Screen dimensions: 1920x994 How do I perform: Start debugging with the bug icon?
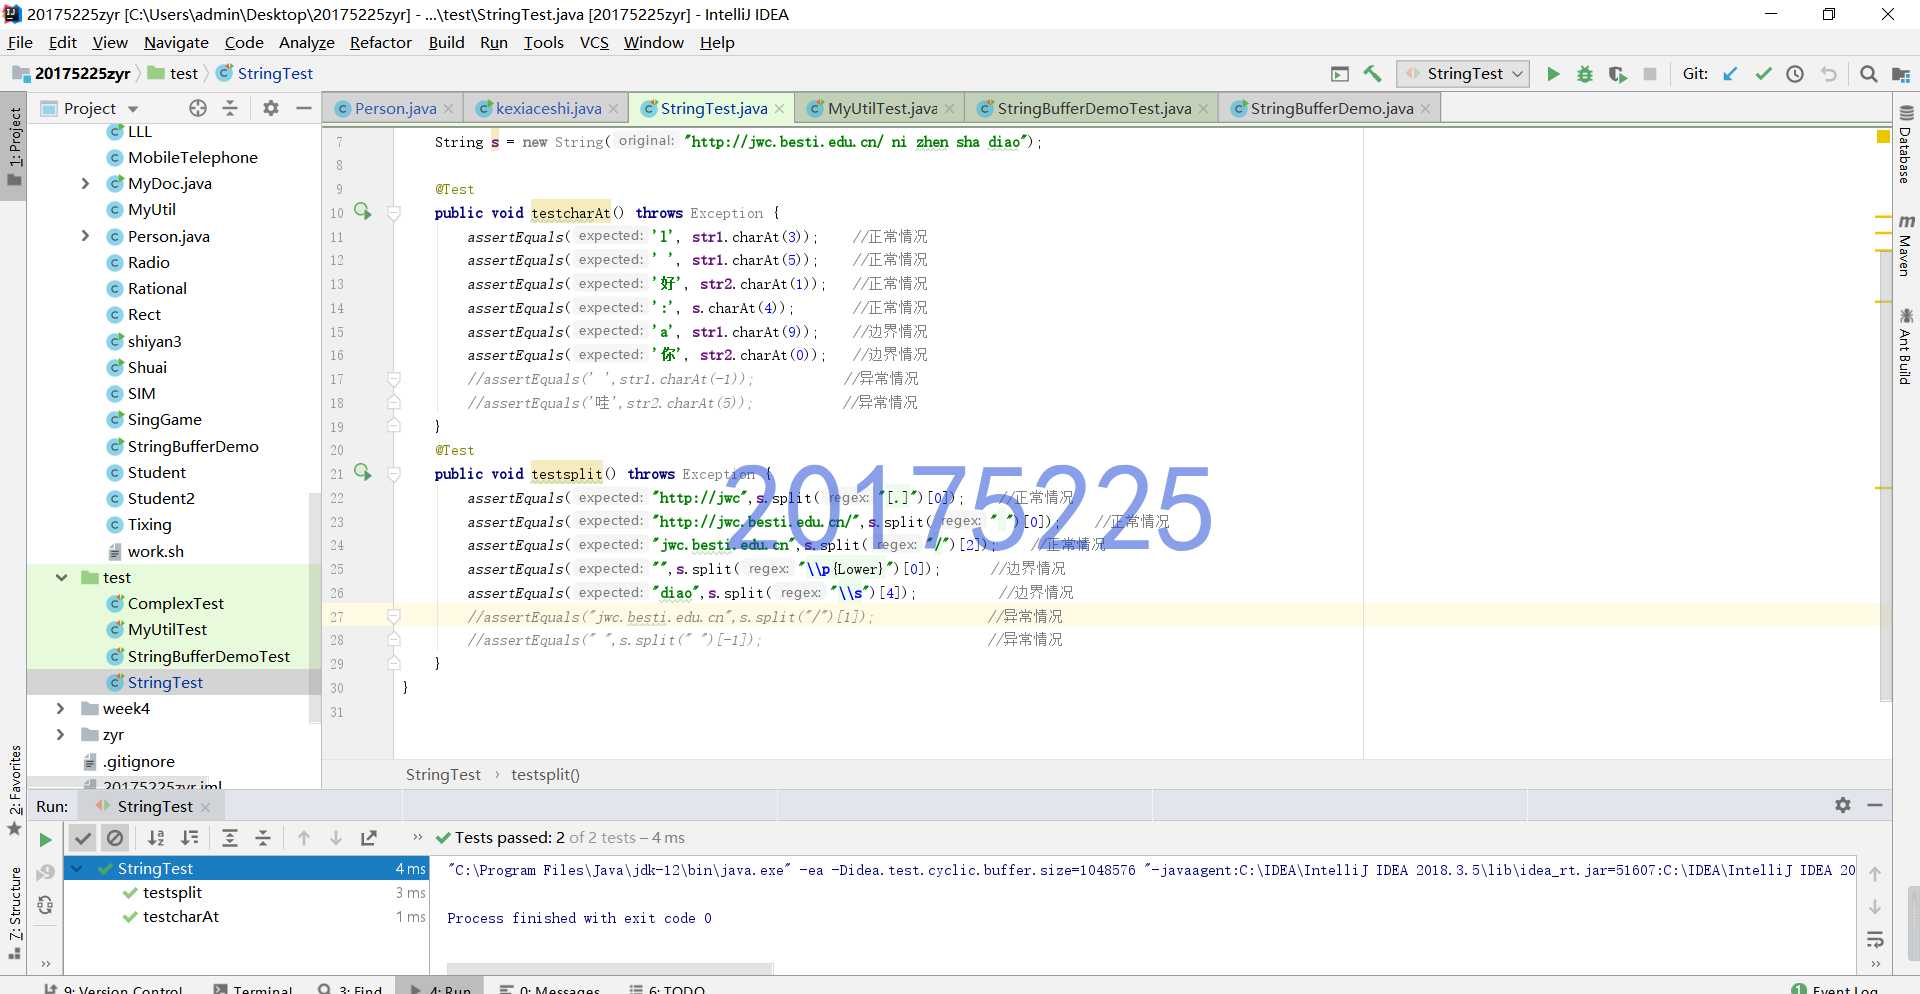[x=1585, y=74]
